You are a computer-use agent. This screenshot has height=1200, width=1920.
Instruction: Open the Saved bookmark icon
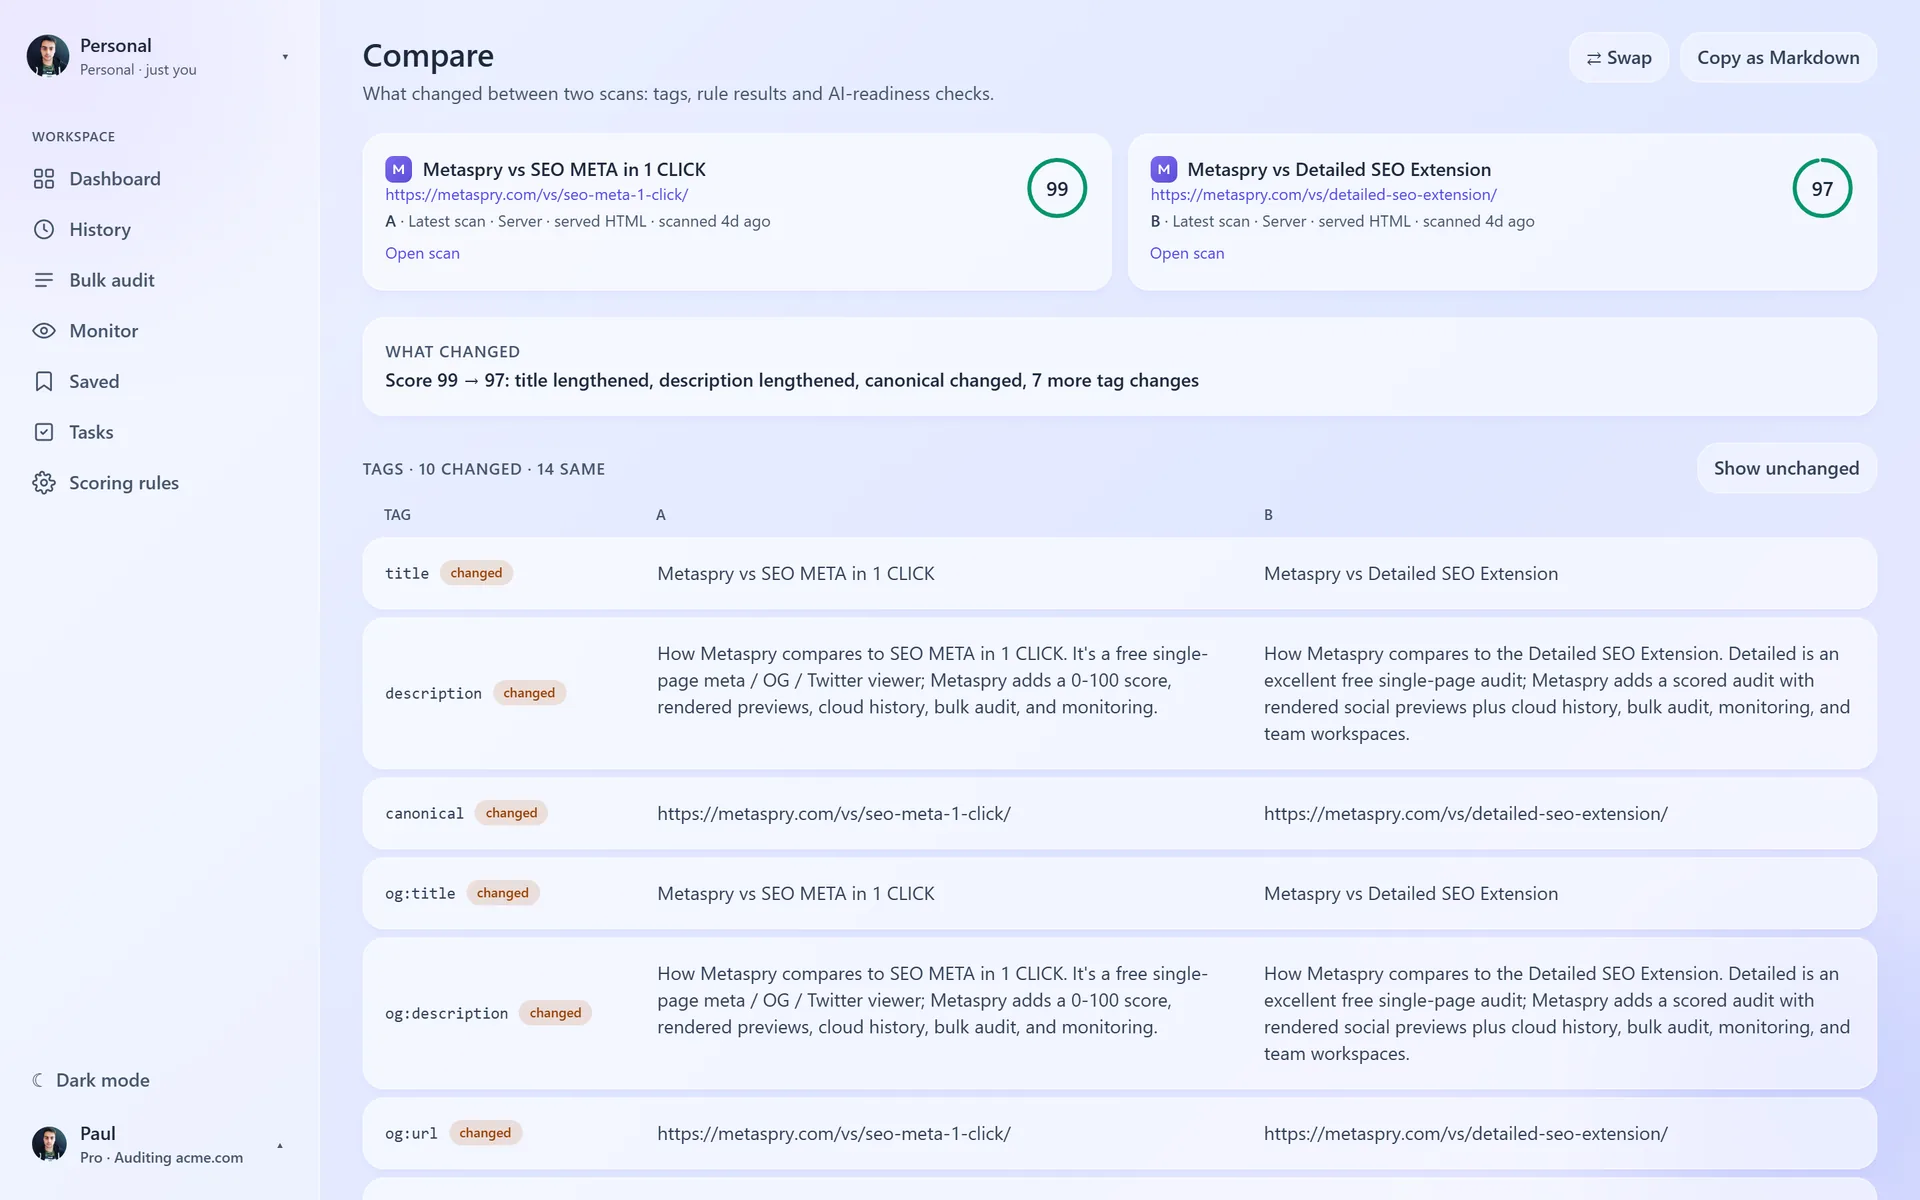[44, 381]
